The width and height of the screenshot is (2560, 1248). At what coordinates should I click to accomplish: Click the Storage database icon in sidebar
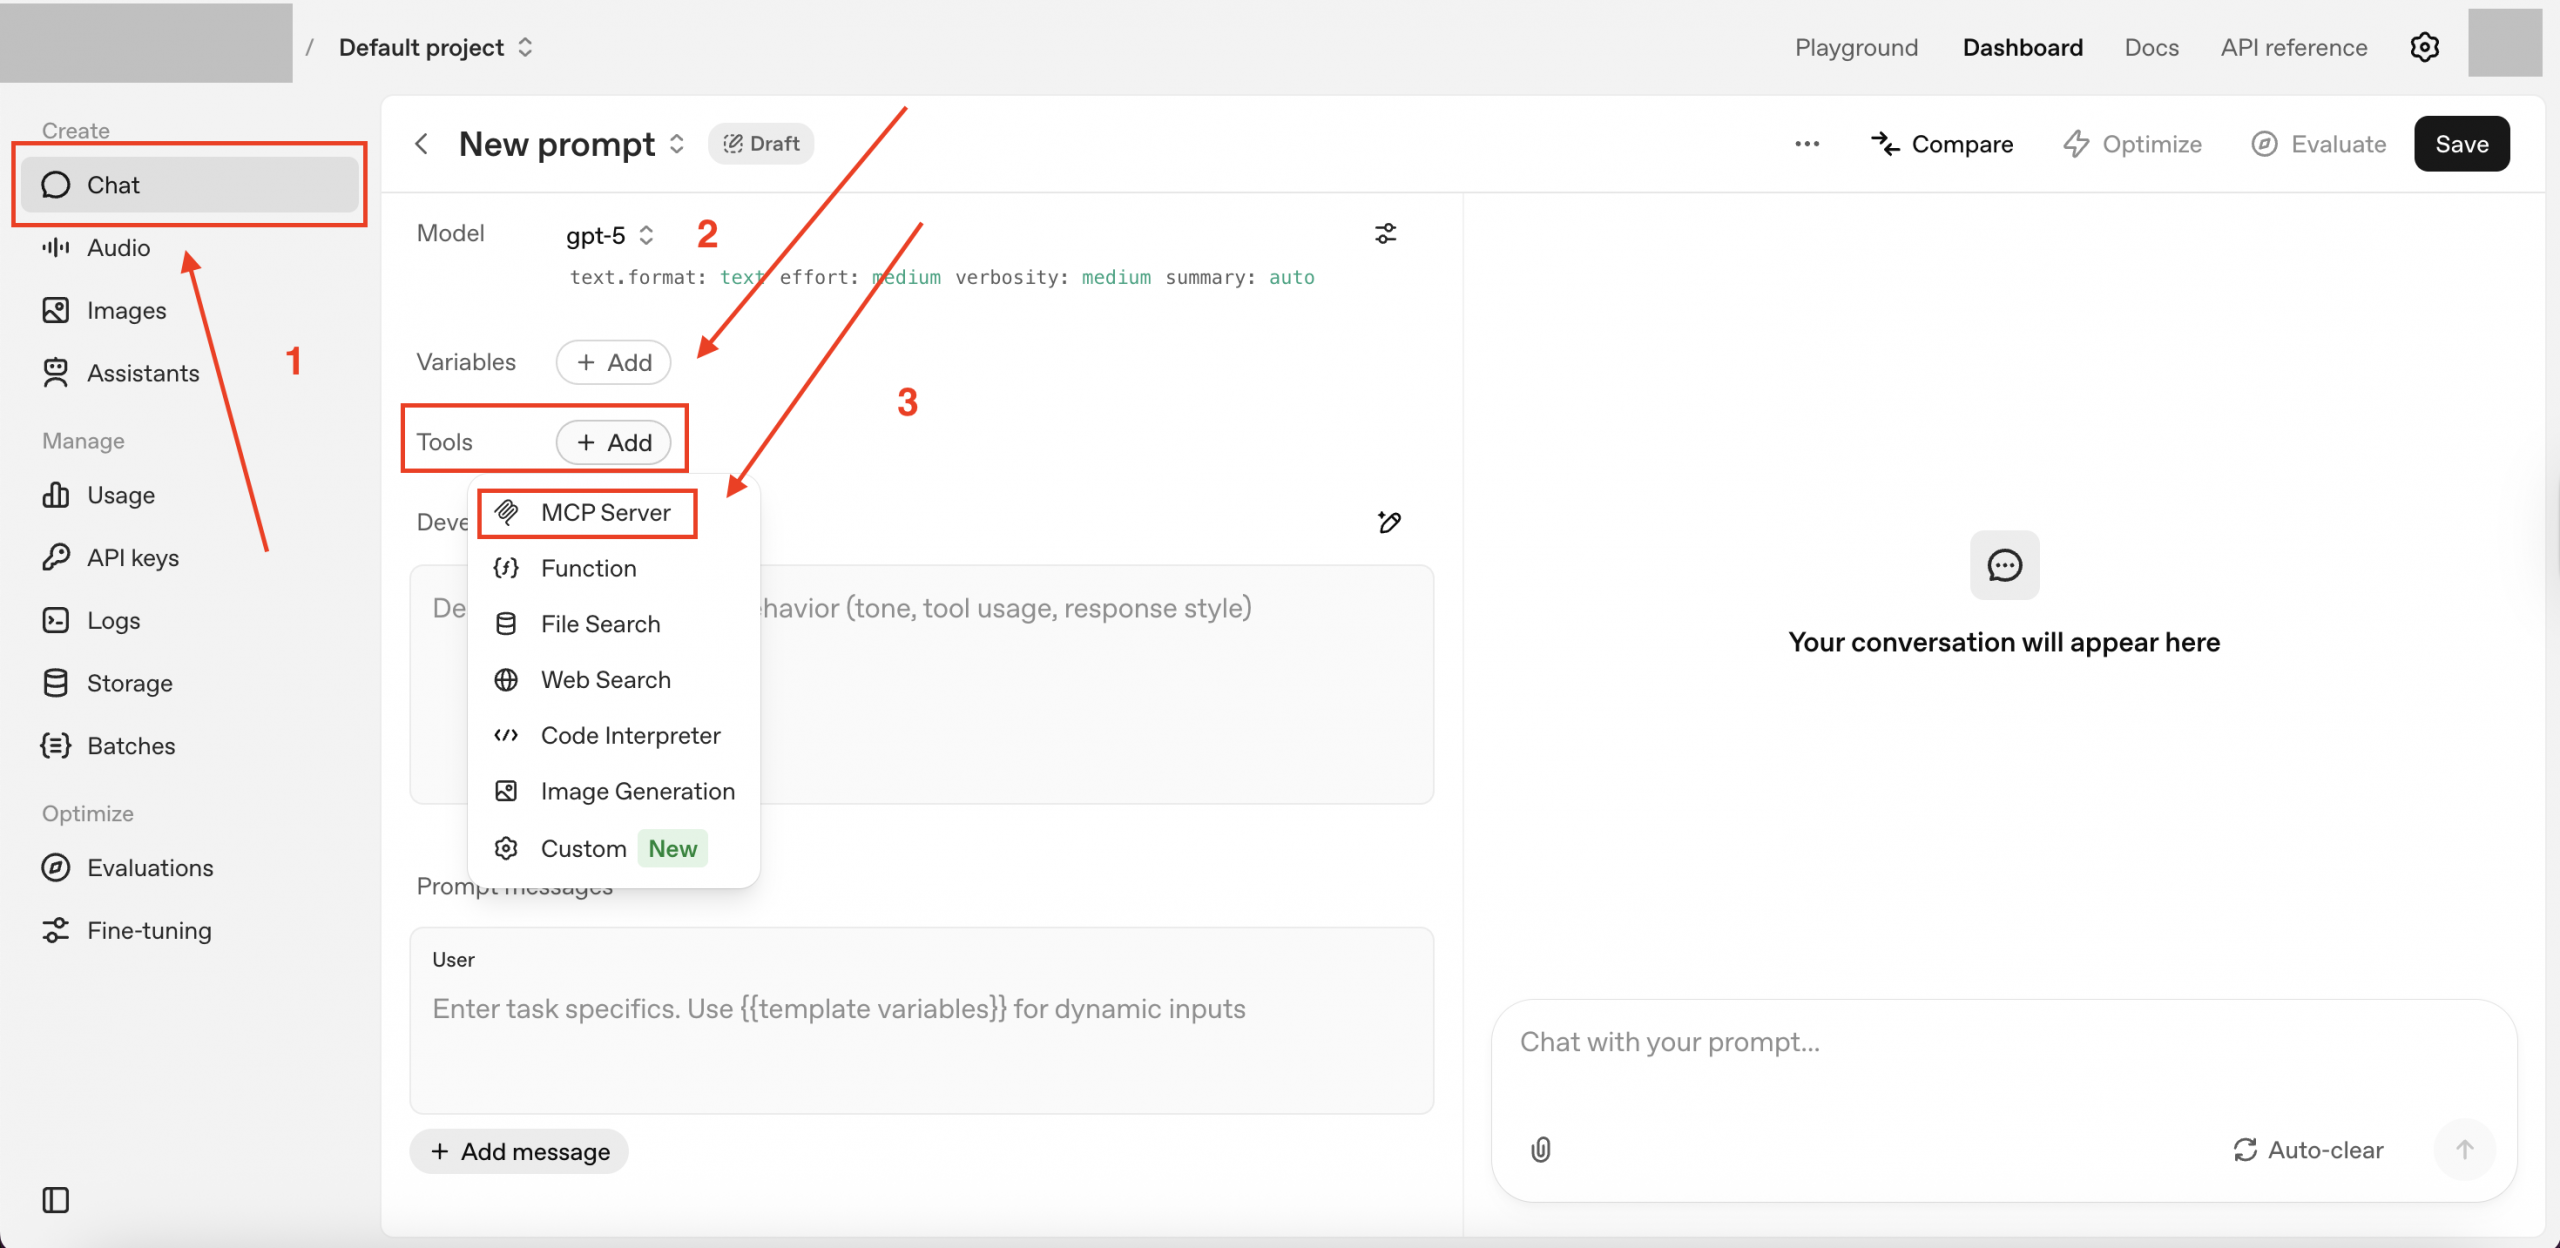click(x=56, y=683)
